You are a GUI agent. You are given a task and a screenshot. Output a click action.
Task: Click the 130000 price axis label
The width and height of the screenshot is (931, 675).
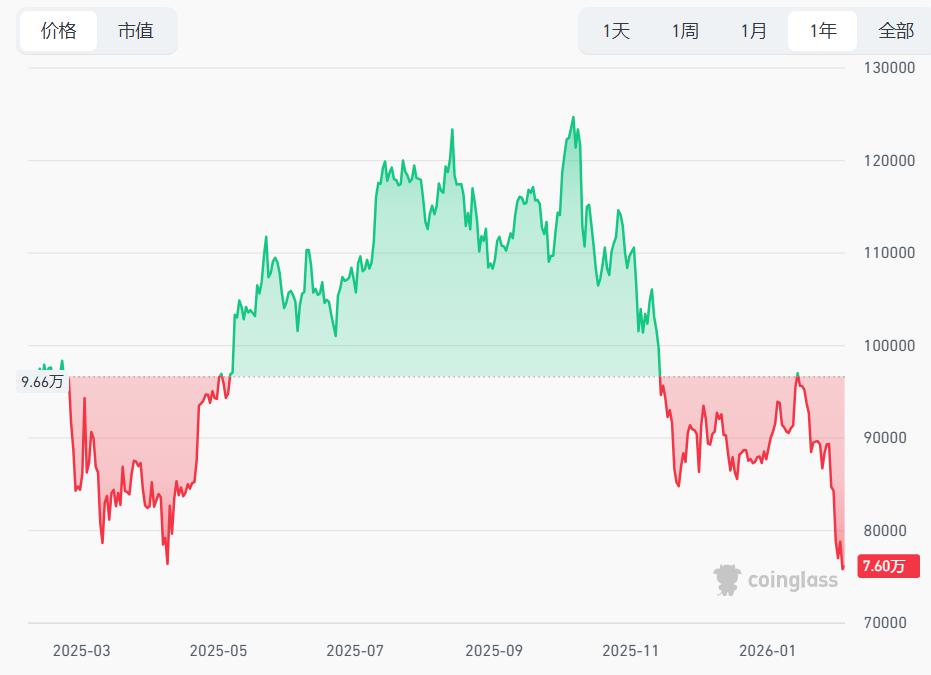point(888,68)
